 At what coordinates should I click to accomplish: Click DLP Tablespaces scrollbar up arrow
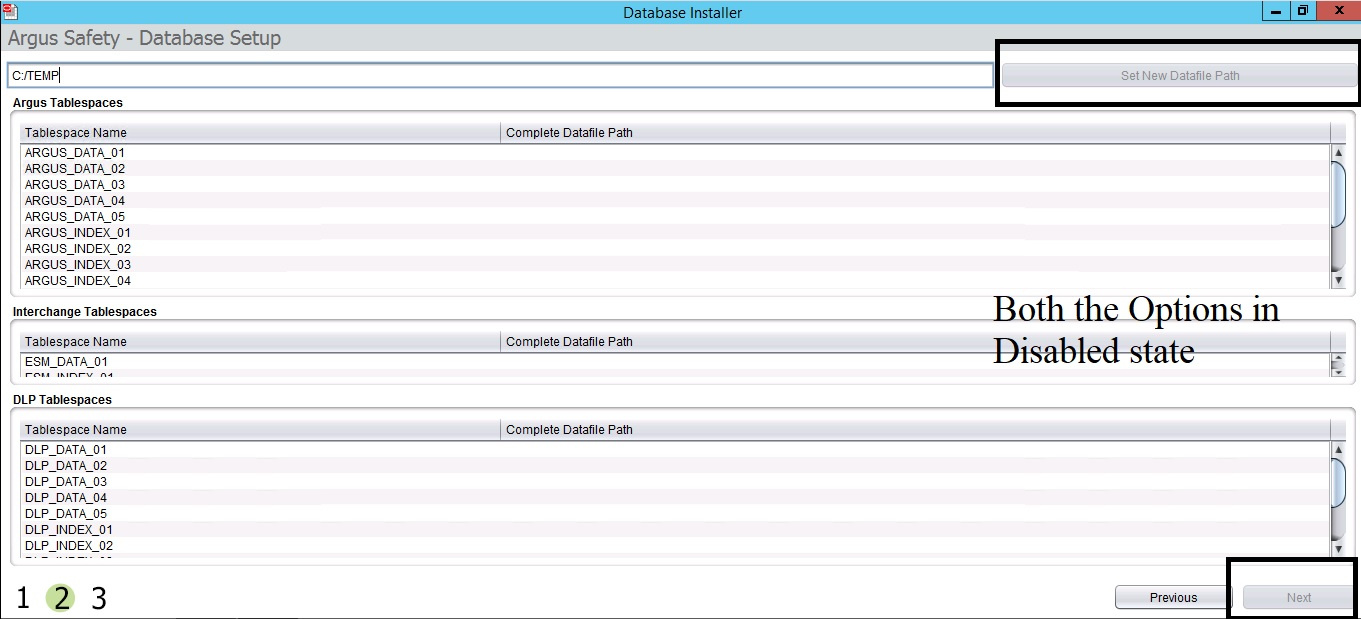coord(1339,449)
